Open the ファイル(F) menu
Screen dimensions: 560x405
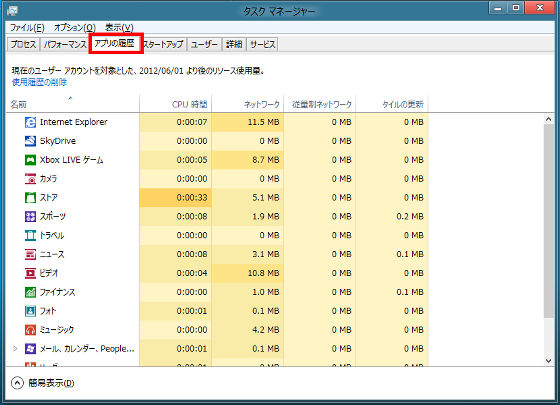[x=27, y=28]
